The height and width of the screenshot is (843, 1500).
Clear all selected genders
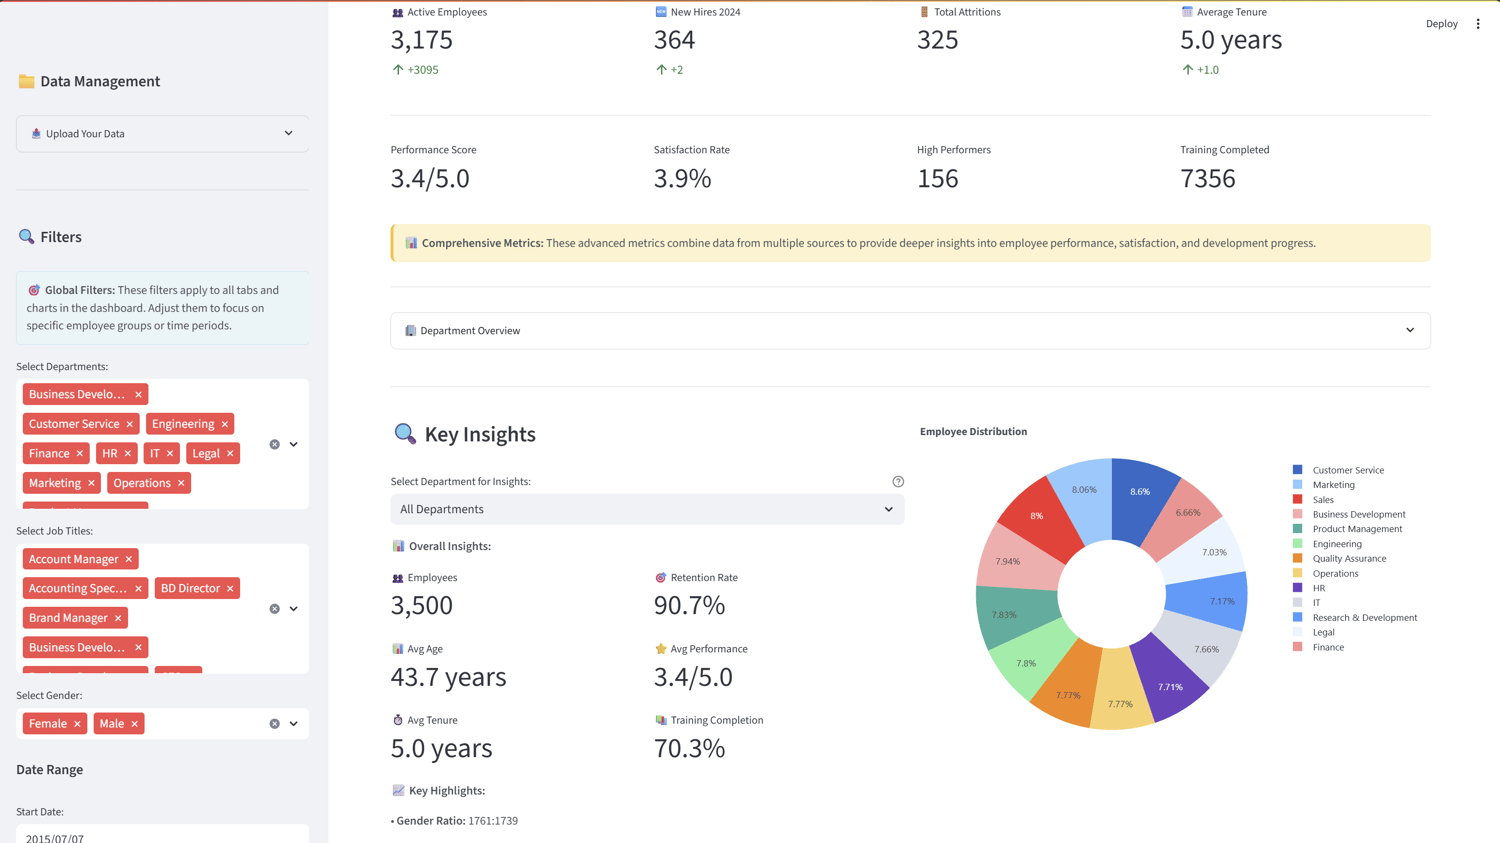(x=275, y=724)
